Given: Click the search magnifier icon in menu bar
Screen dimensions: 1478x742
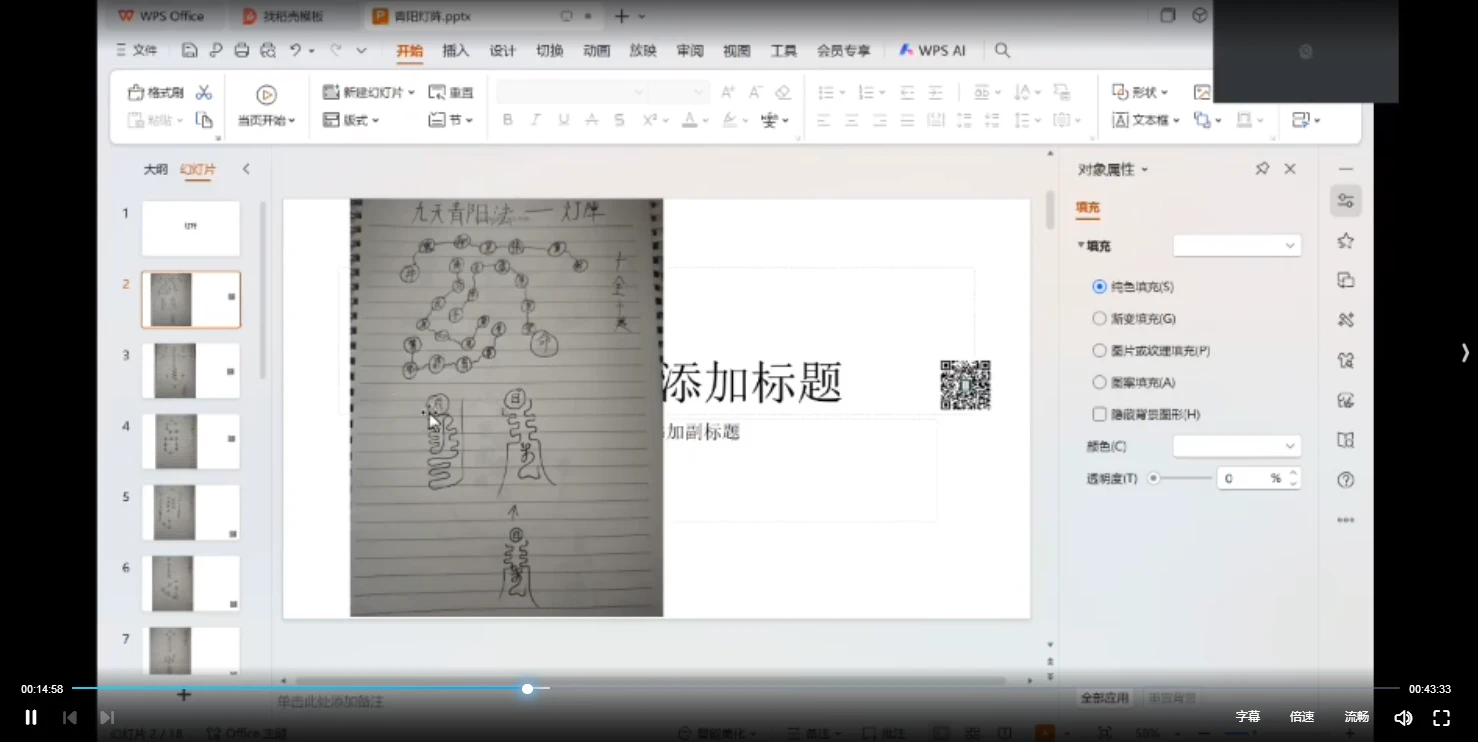Looking at the screenshot, I should (x=1002, y=50).
